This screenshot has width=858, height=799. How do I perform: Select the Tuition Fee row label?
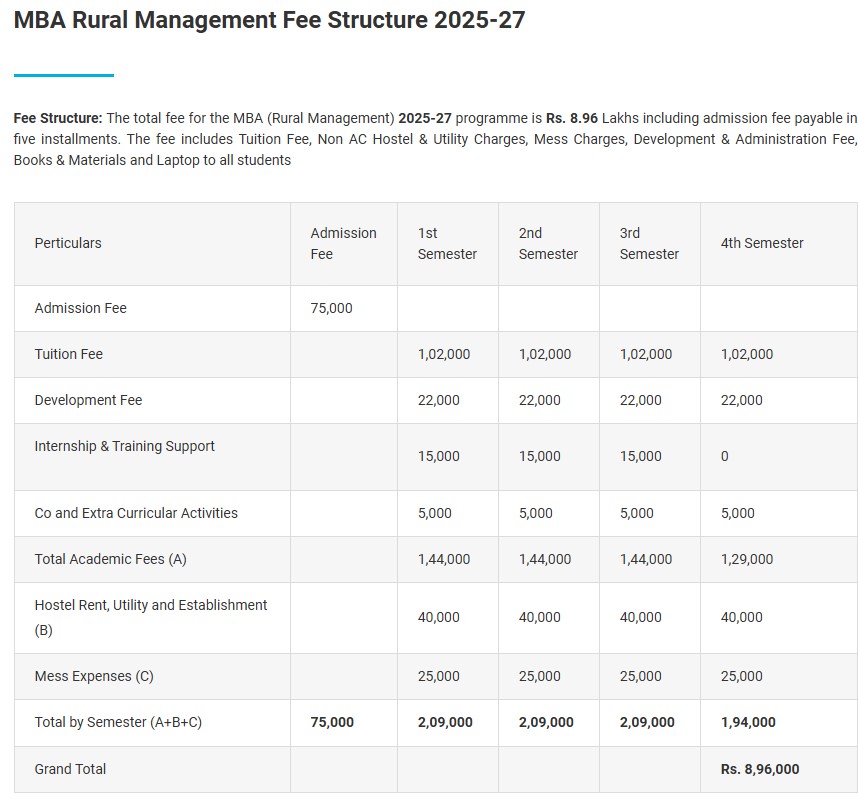click(68, 354)
